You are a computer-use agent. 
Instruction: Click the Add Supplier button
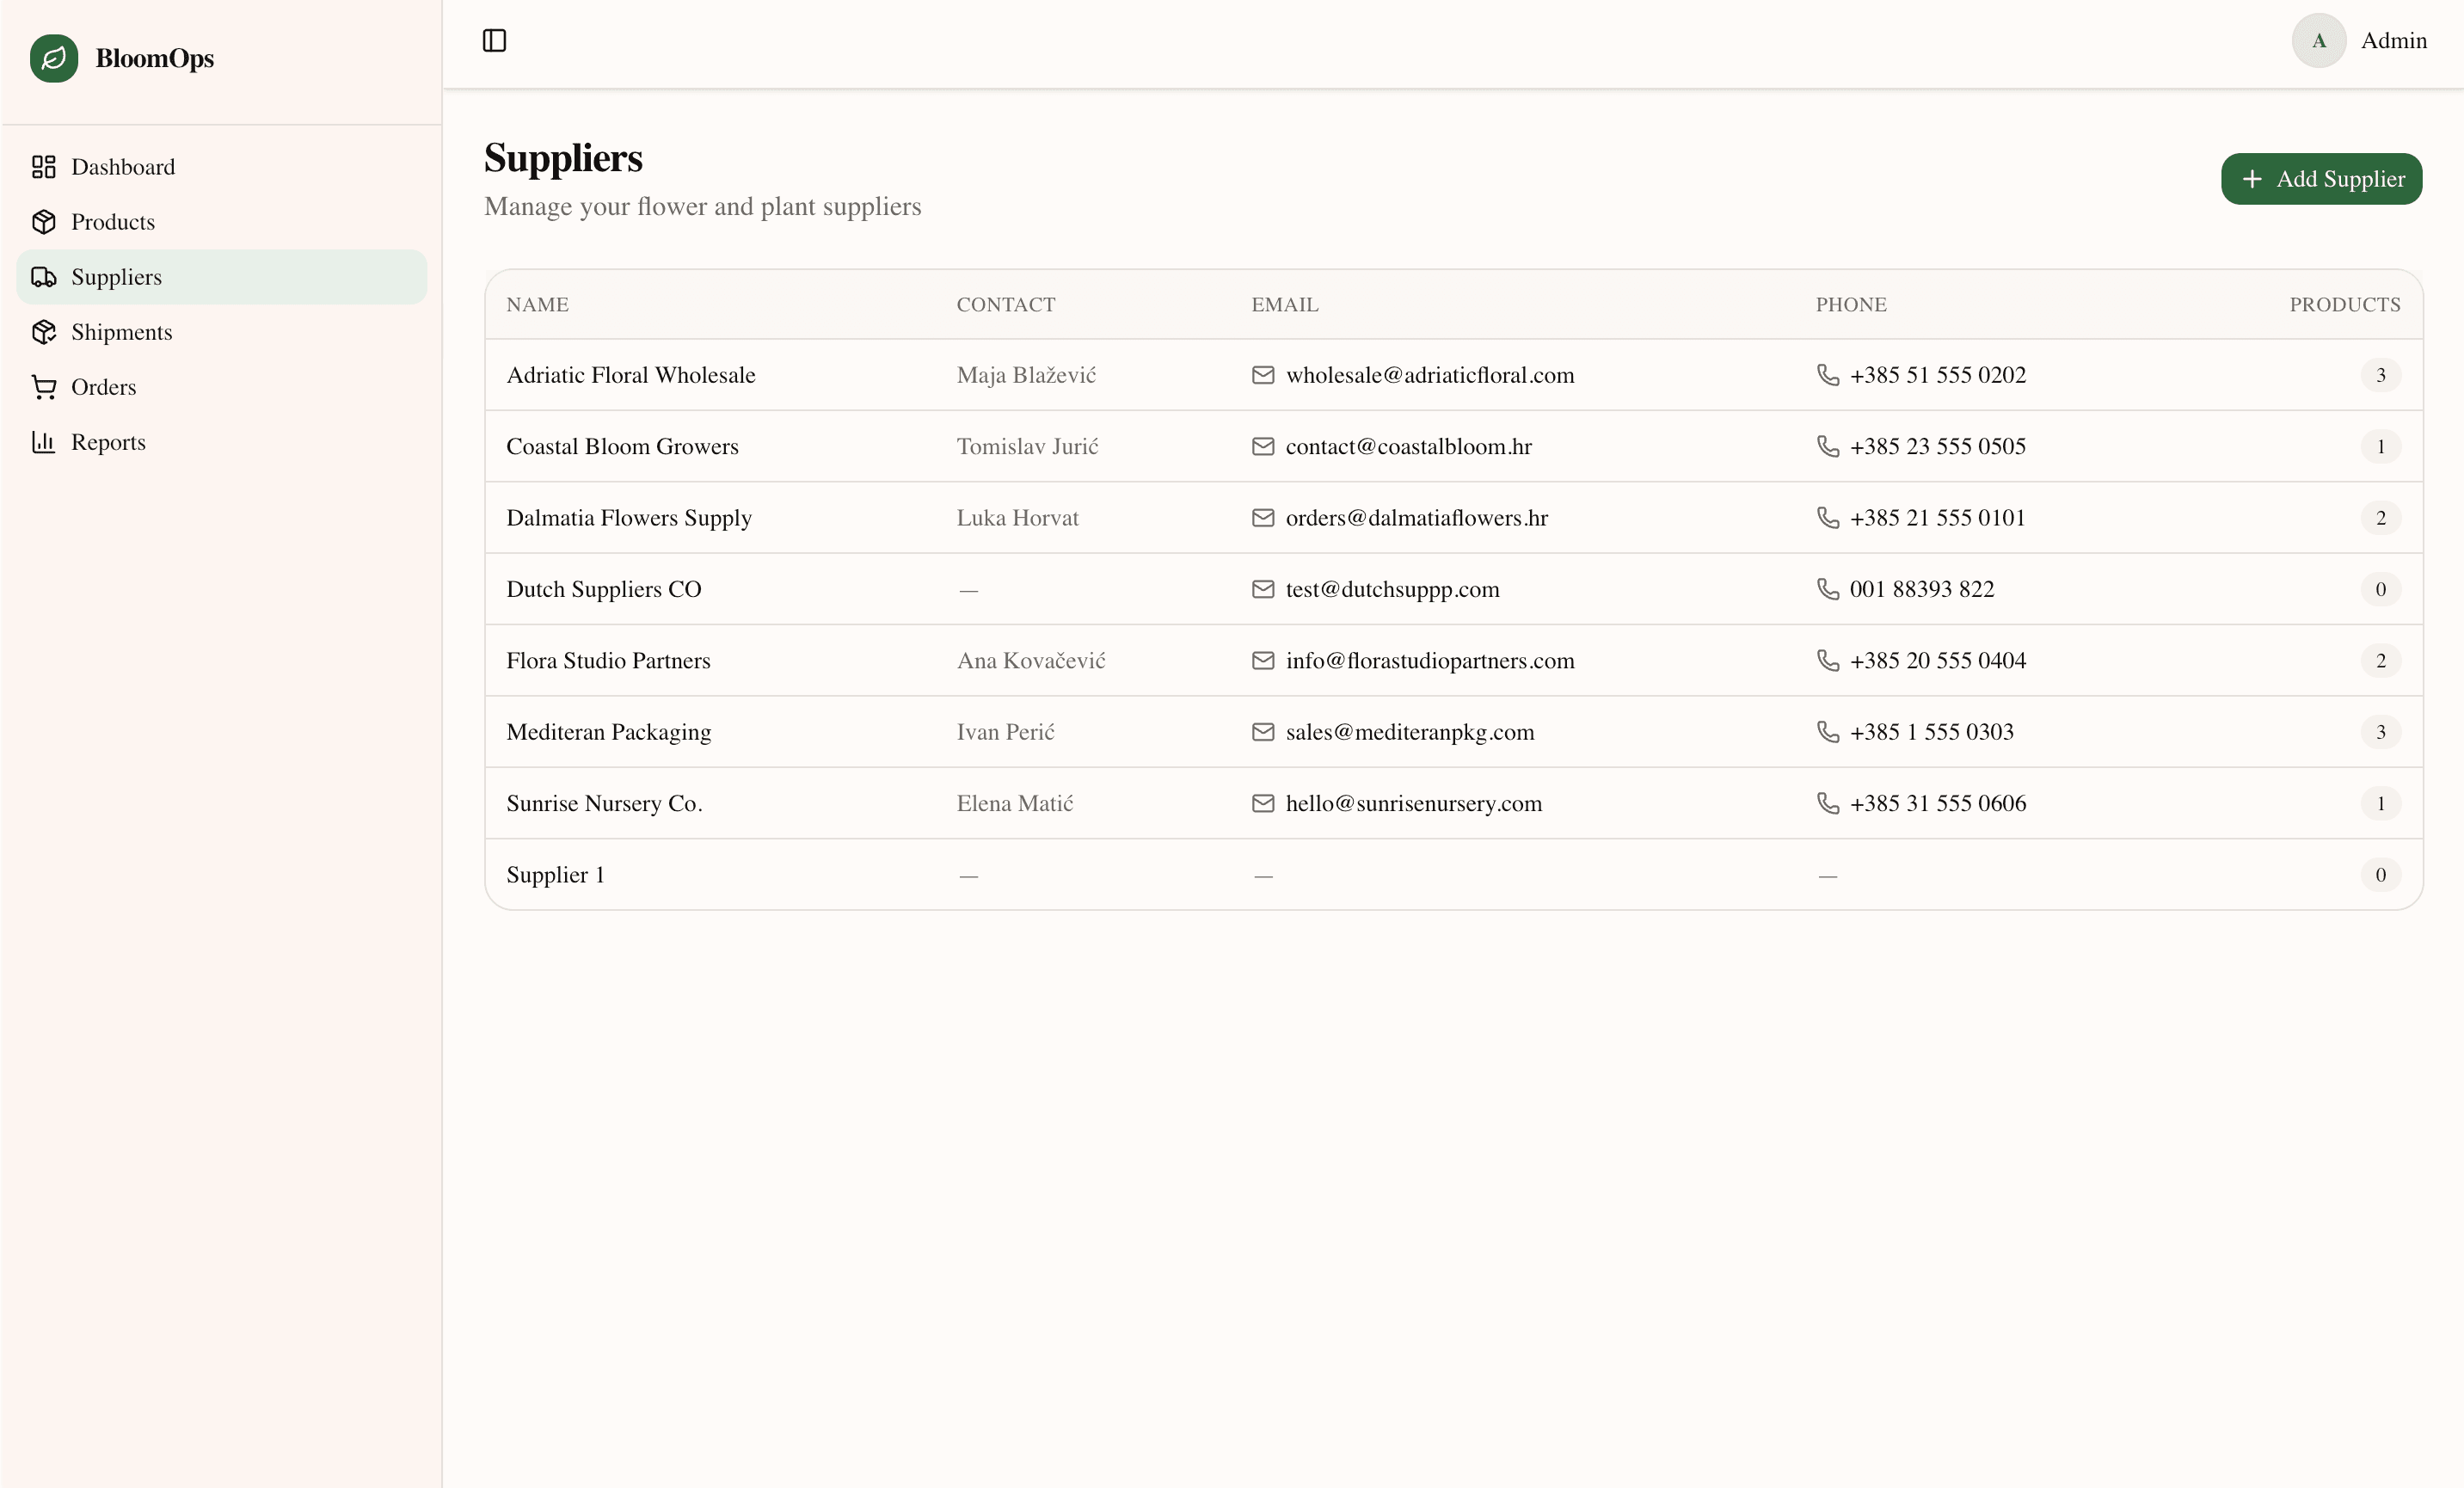coord(2322,179)
